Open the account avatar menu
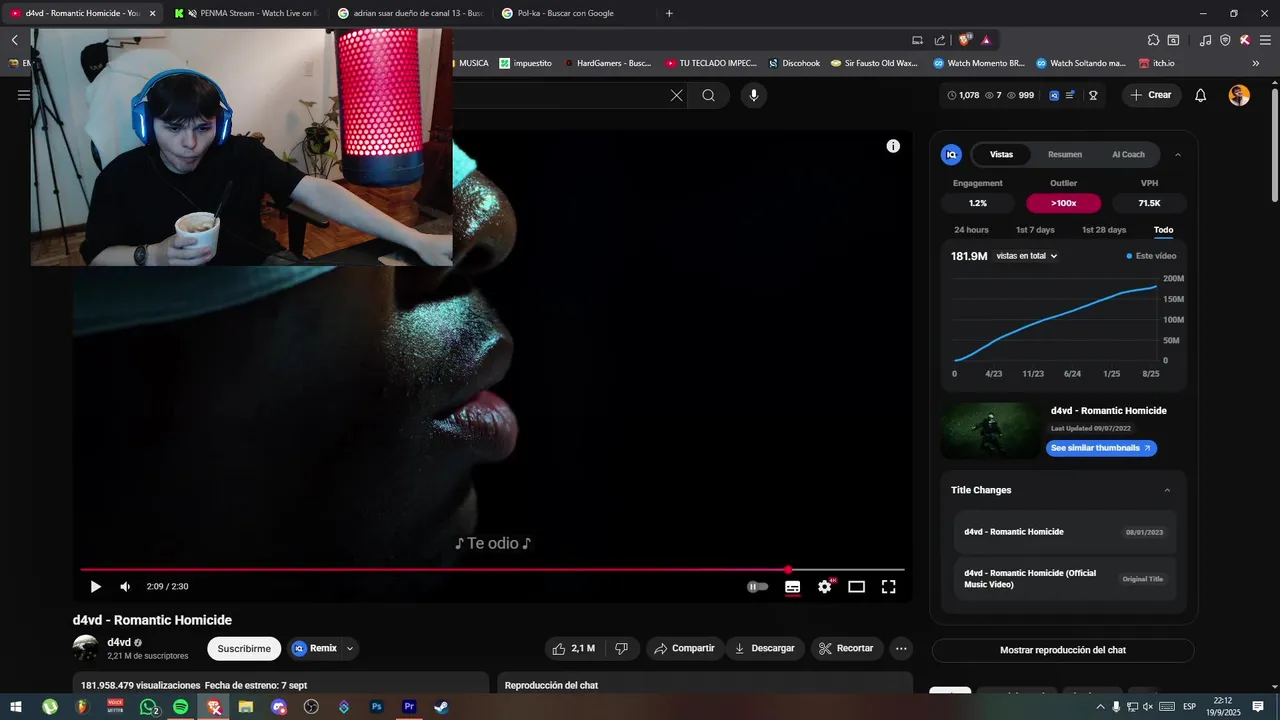 (1239, 95)
